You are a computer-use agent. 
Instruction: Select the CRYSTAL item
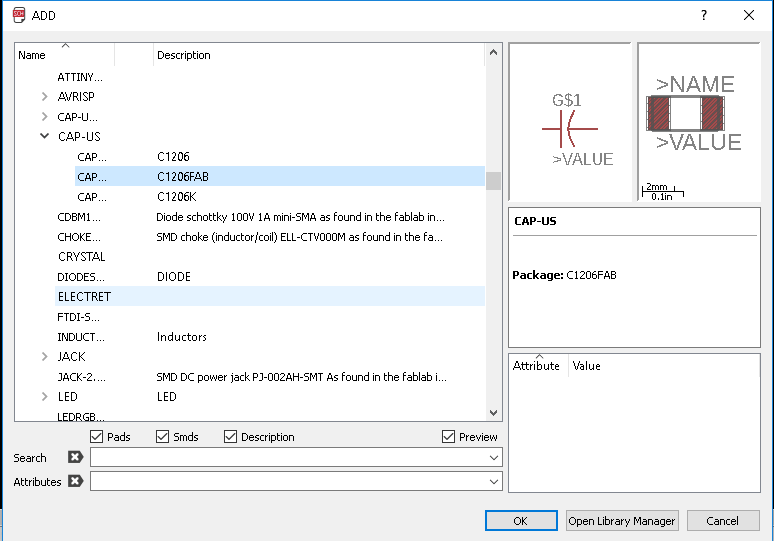(81, 257)
